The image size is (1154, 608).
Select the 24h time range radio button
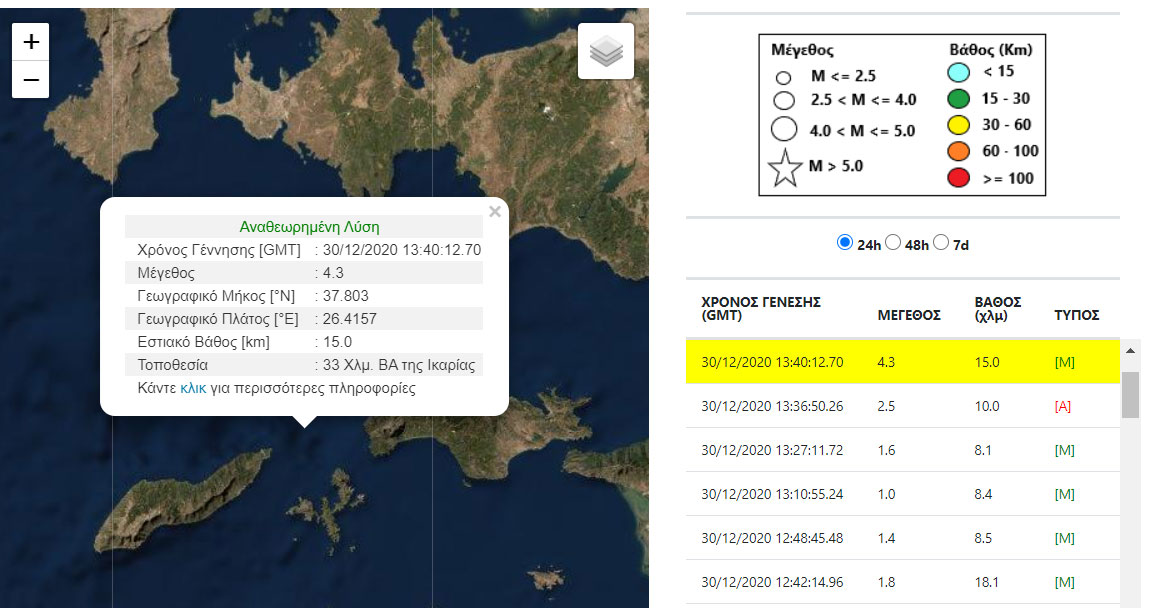[844, 243]
